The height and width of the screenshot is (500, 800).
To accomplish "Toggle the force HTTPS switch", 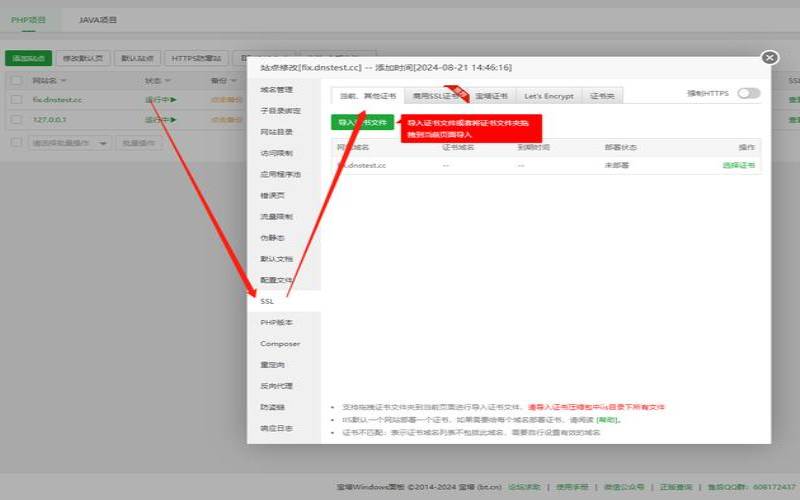I will pos(748,93).
